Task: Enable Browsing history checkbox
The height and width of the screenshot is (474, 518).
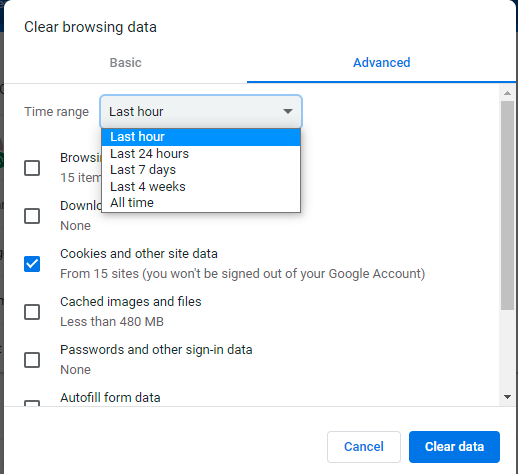Action: coord(32,168)
